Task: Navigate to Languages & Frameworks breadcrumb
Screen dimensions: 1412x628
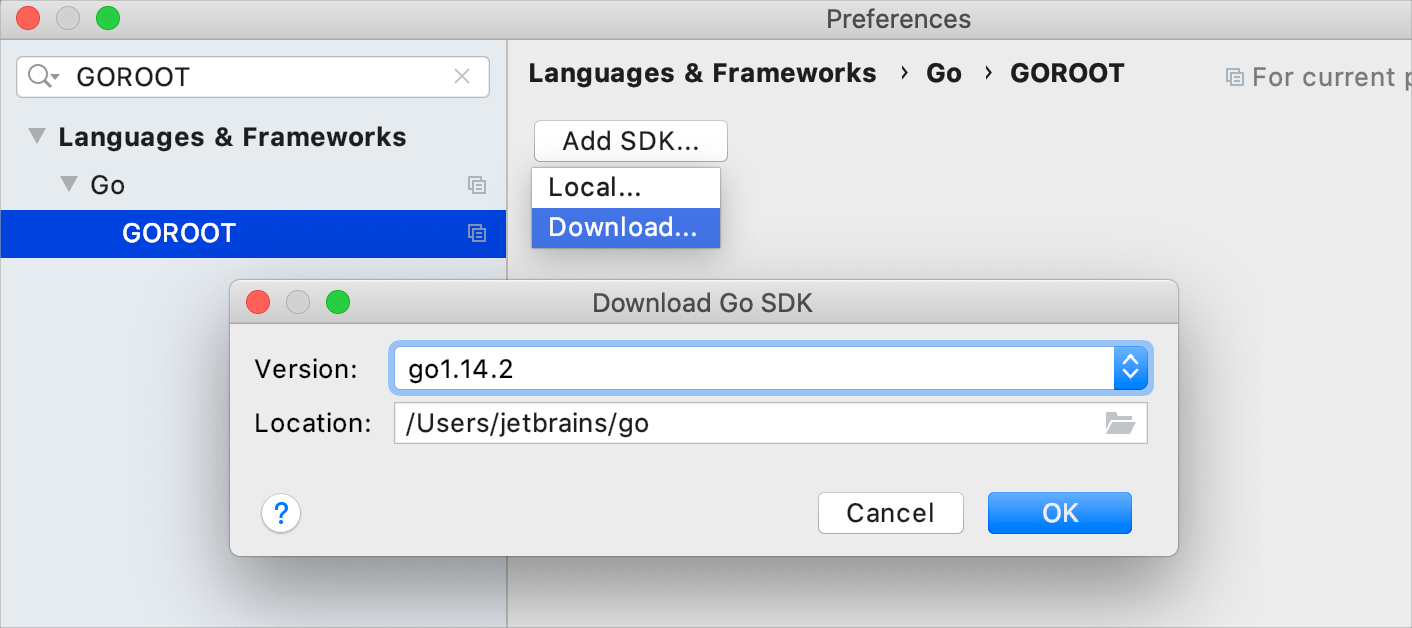Action: click(703, 73)
